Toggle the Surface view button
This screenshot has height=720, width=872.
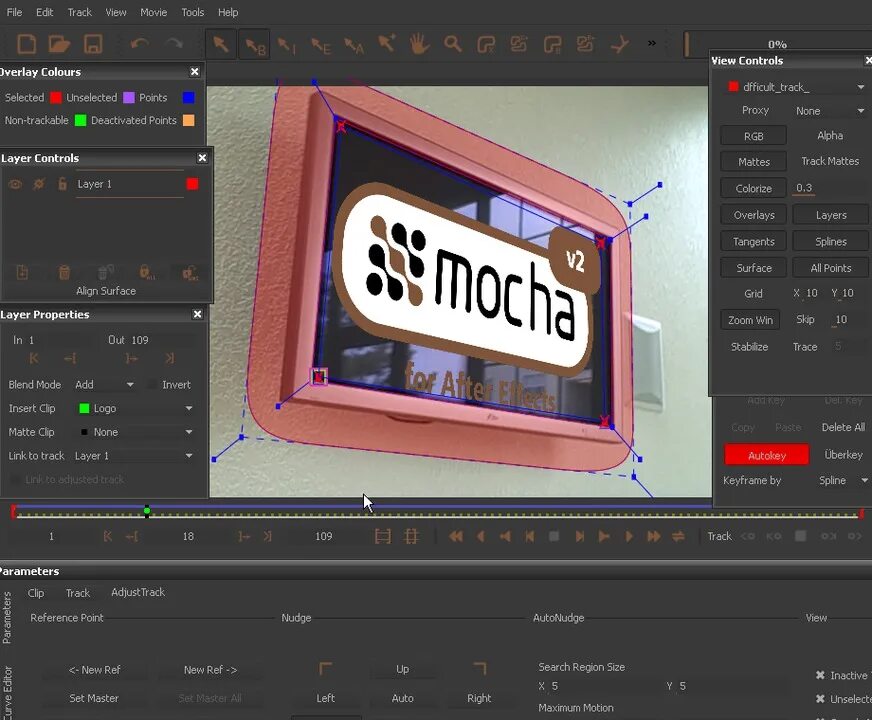[754, 268]
